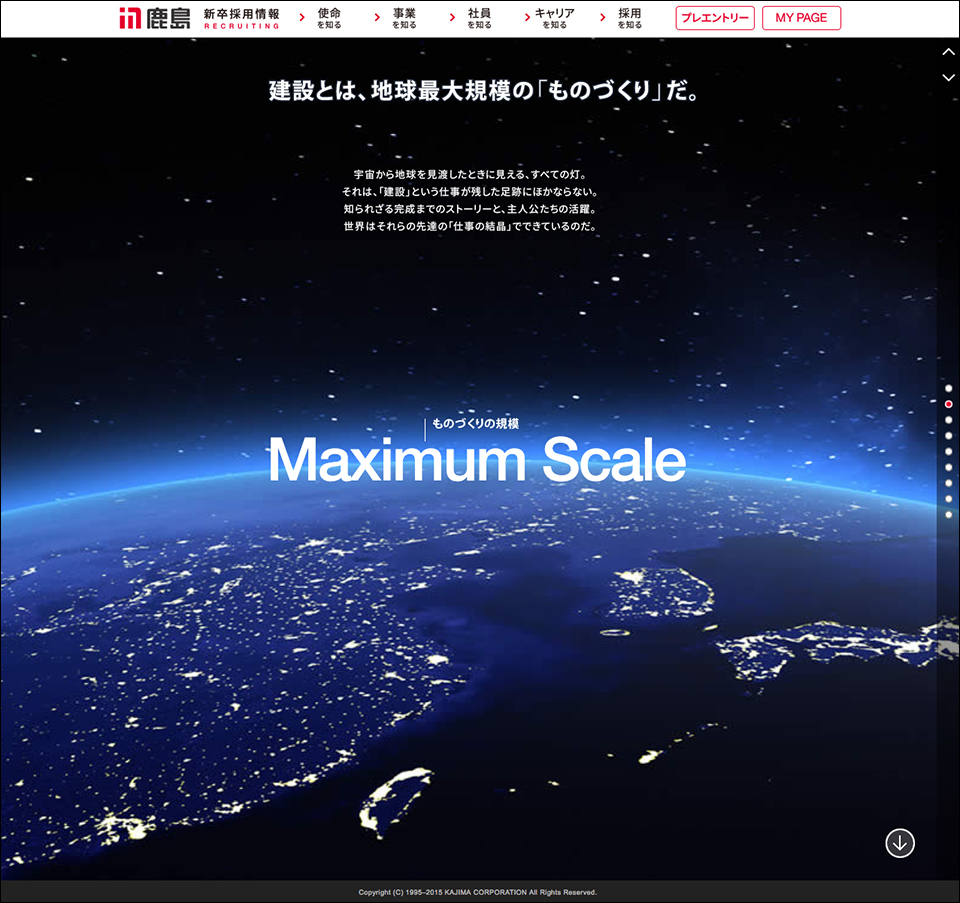Click headline 建設とは、地球最大規模の「ものづくり」だ。
Screen dimensions: 960x903
point(484,91)
